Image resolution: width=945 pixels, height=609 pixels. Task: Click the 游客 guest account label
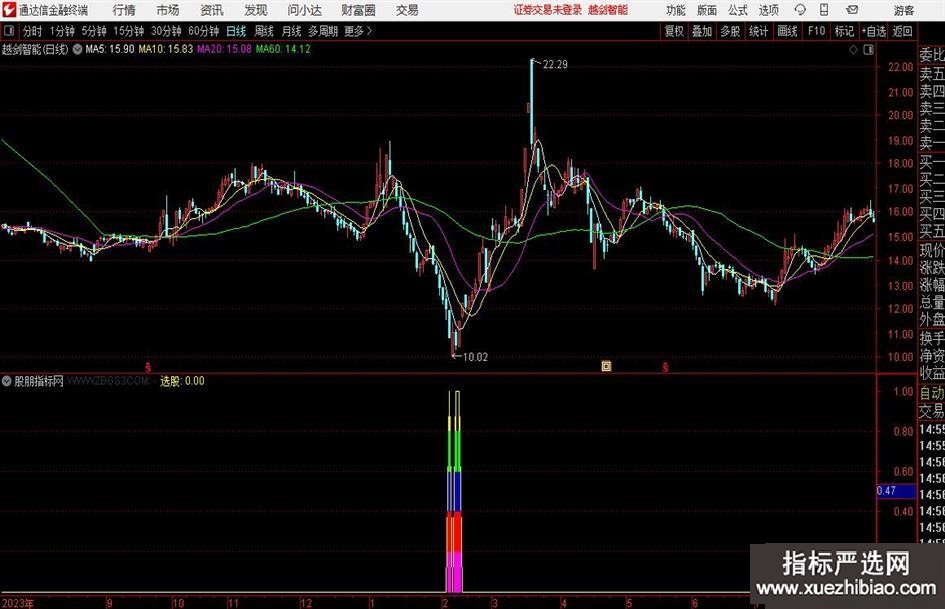(x=904, y=10)
